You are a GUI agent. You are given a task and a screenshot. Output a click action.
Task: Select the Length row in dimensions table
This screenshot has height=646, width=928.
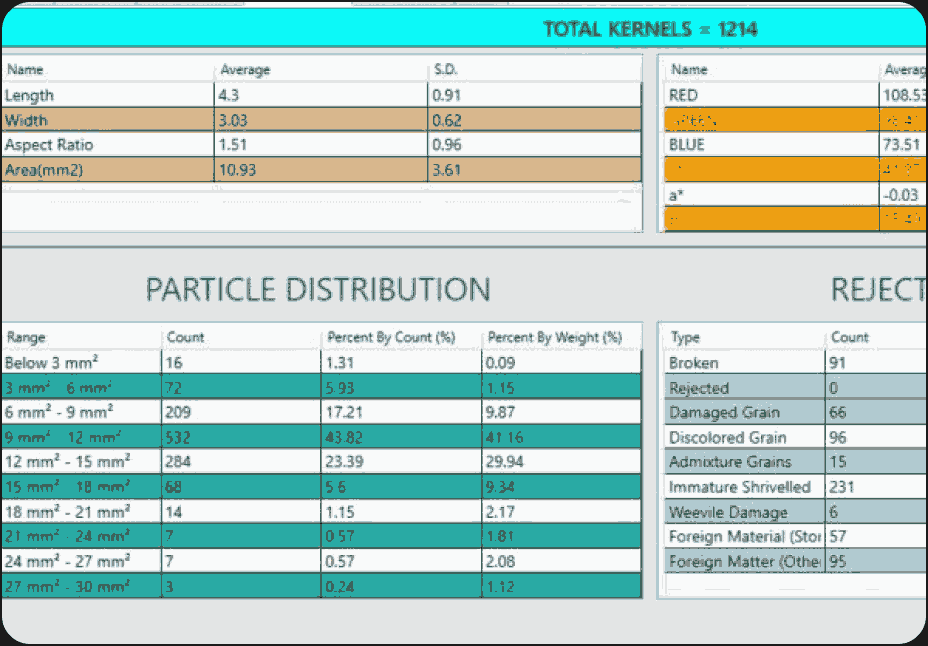coord(321,95)
